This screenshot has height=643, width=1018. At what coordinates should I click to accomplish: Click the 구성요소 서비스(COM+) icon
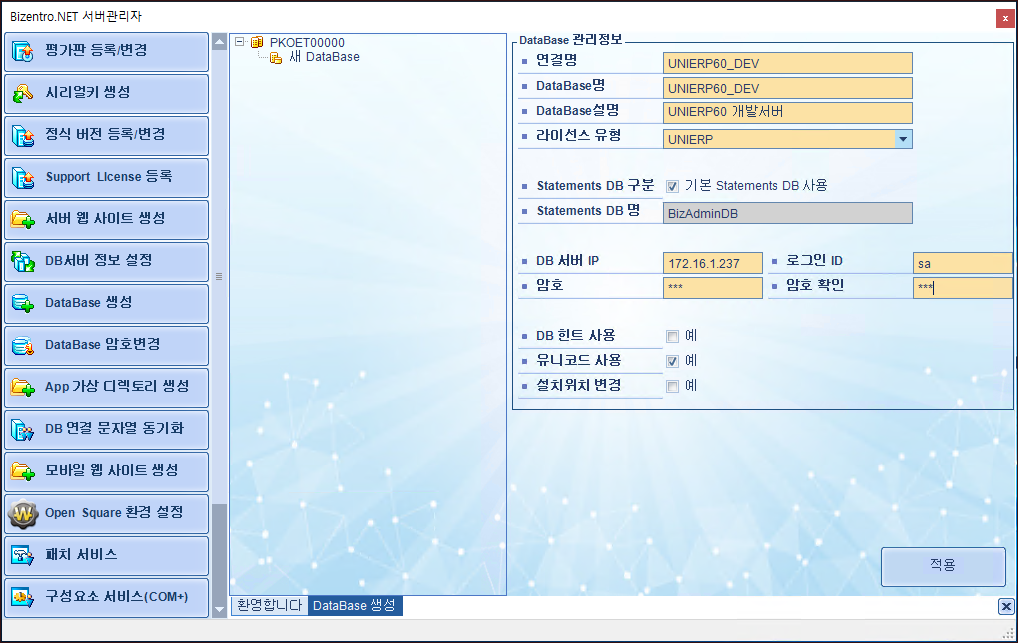[23, 597]
